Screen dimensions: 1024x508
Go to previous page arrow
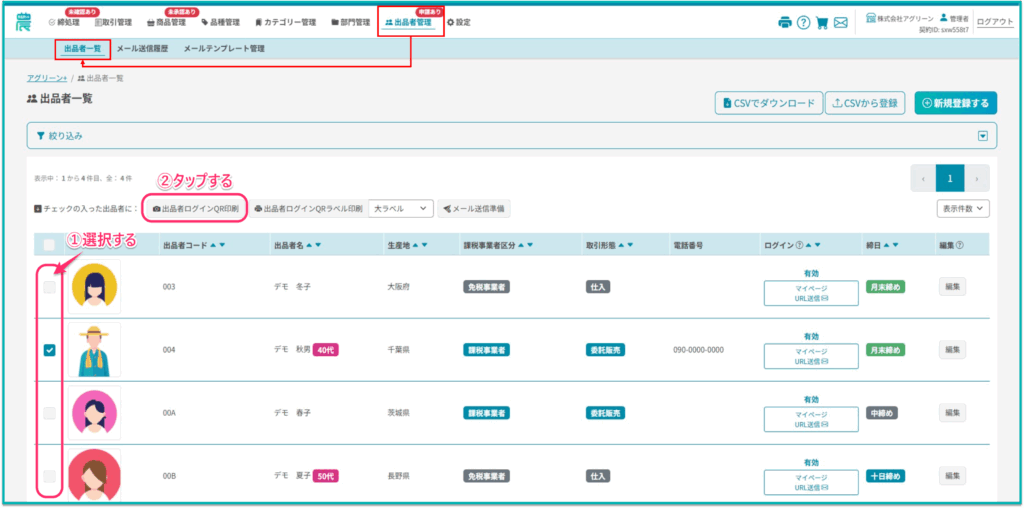point(923,178)
